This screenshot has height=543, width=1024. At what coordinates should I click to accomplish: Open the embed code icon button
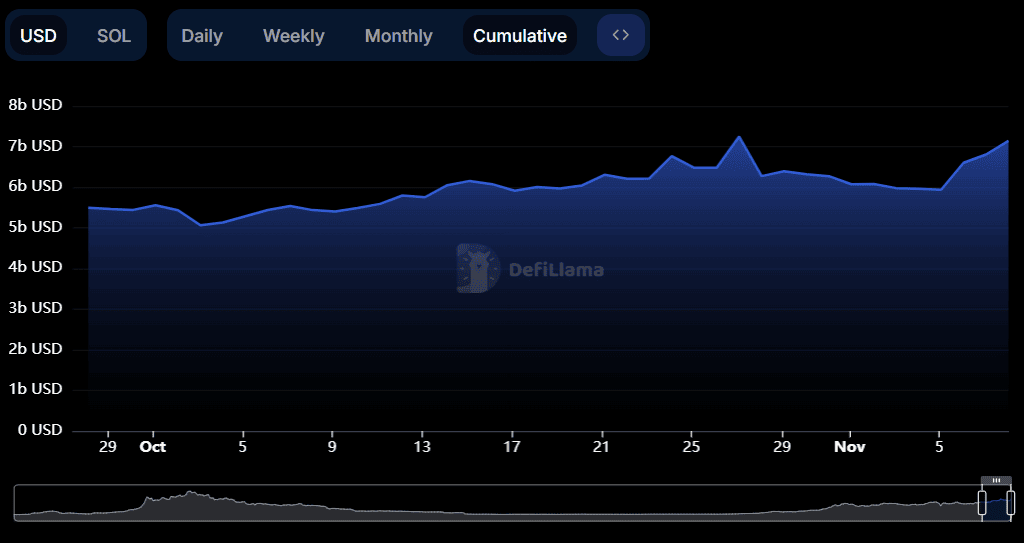pyautogui.click(x=621, y=35)
